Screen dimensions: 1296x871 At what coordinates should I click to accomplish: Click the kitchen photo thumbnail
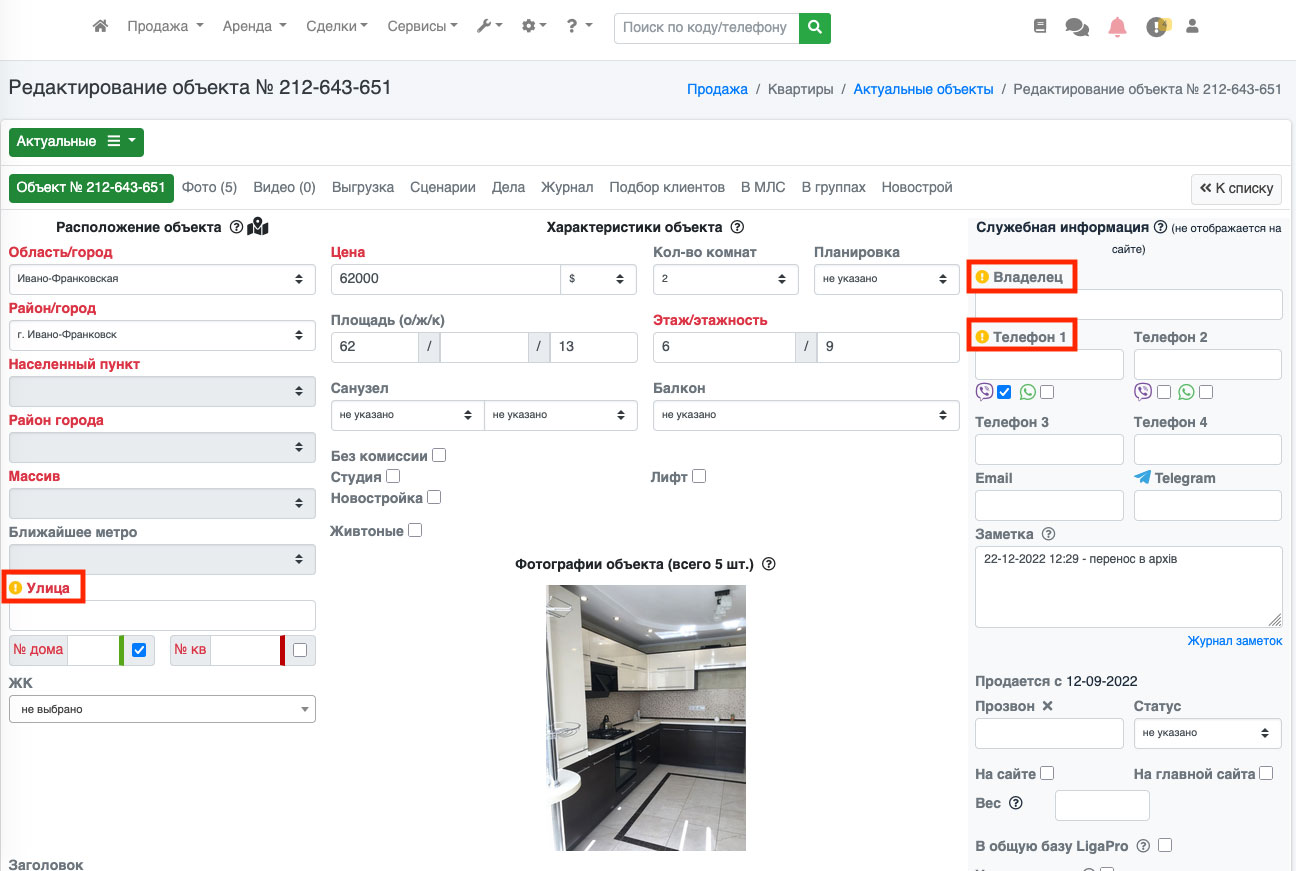[x=645, y=717]
